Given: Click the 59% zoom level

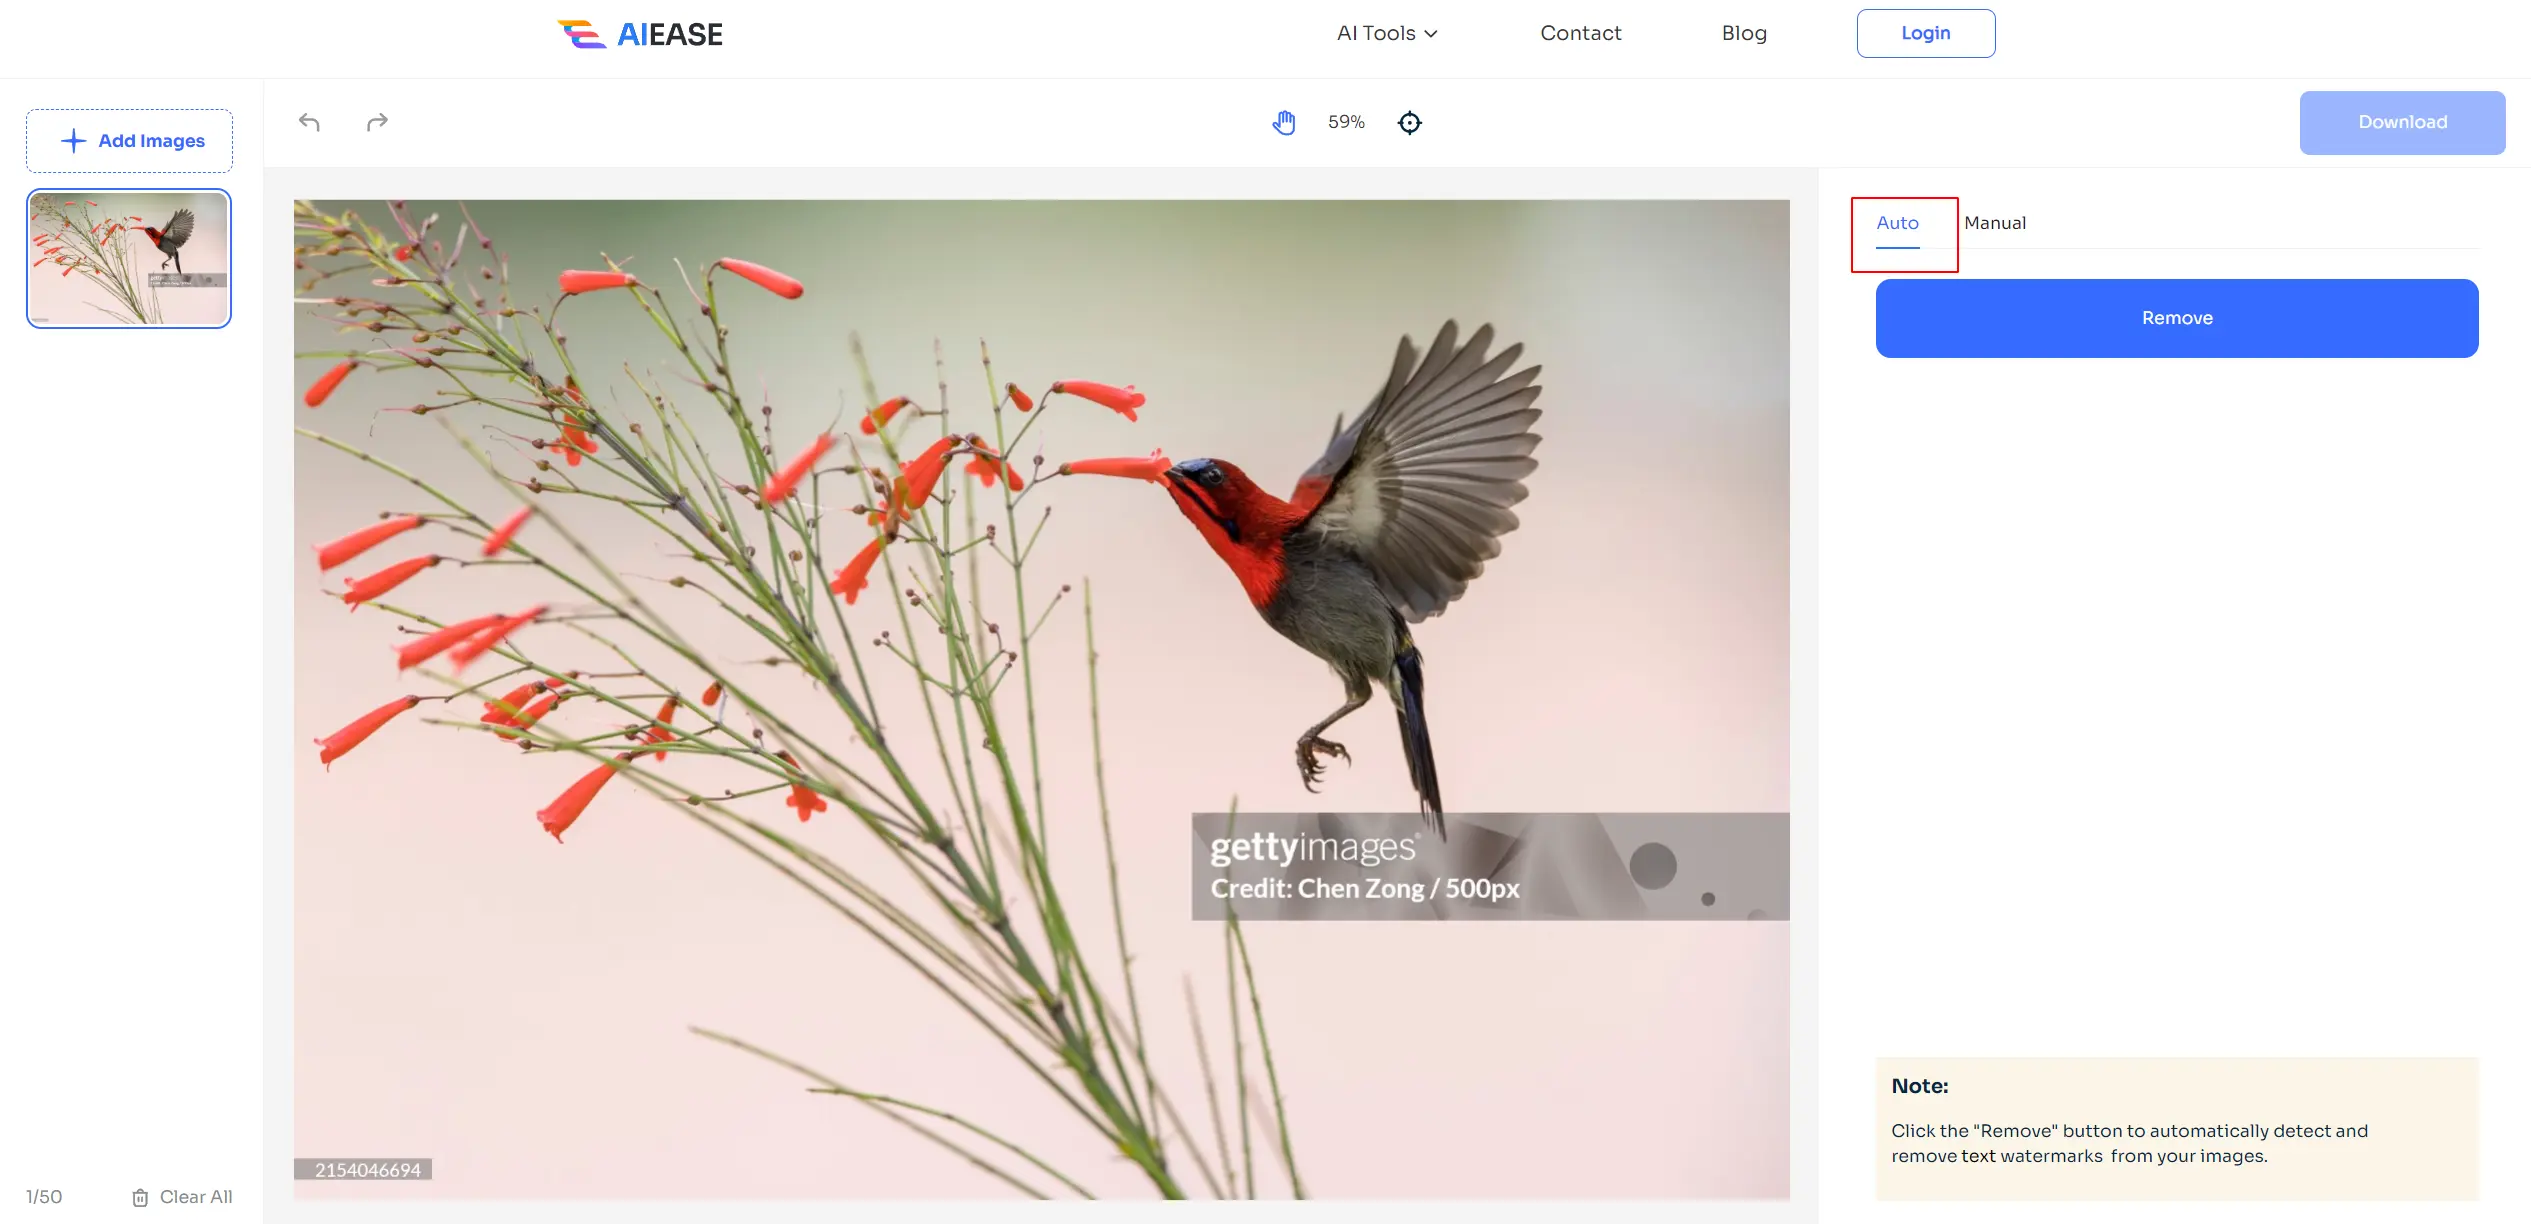Looking at the screenshot, I should pyautogui.click(x=1346, y=122).
